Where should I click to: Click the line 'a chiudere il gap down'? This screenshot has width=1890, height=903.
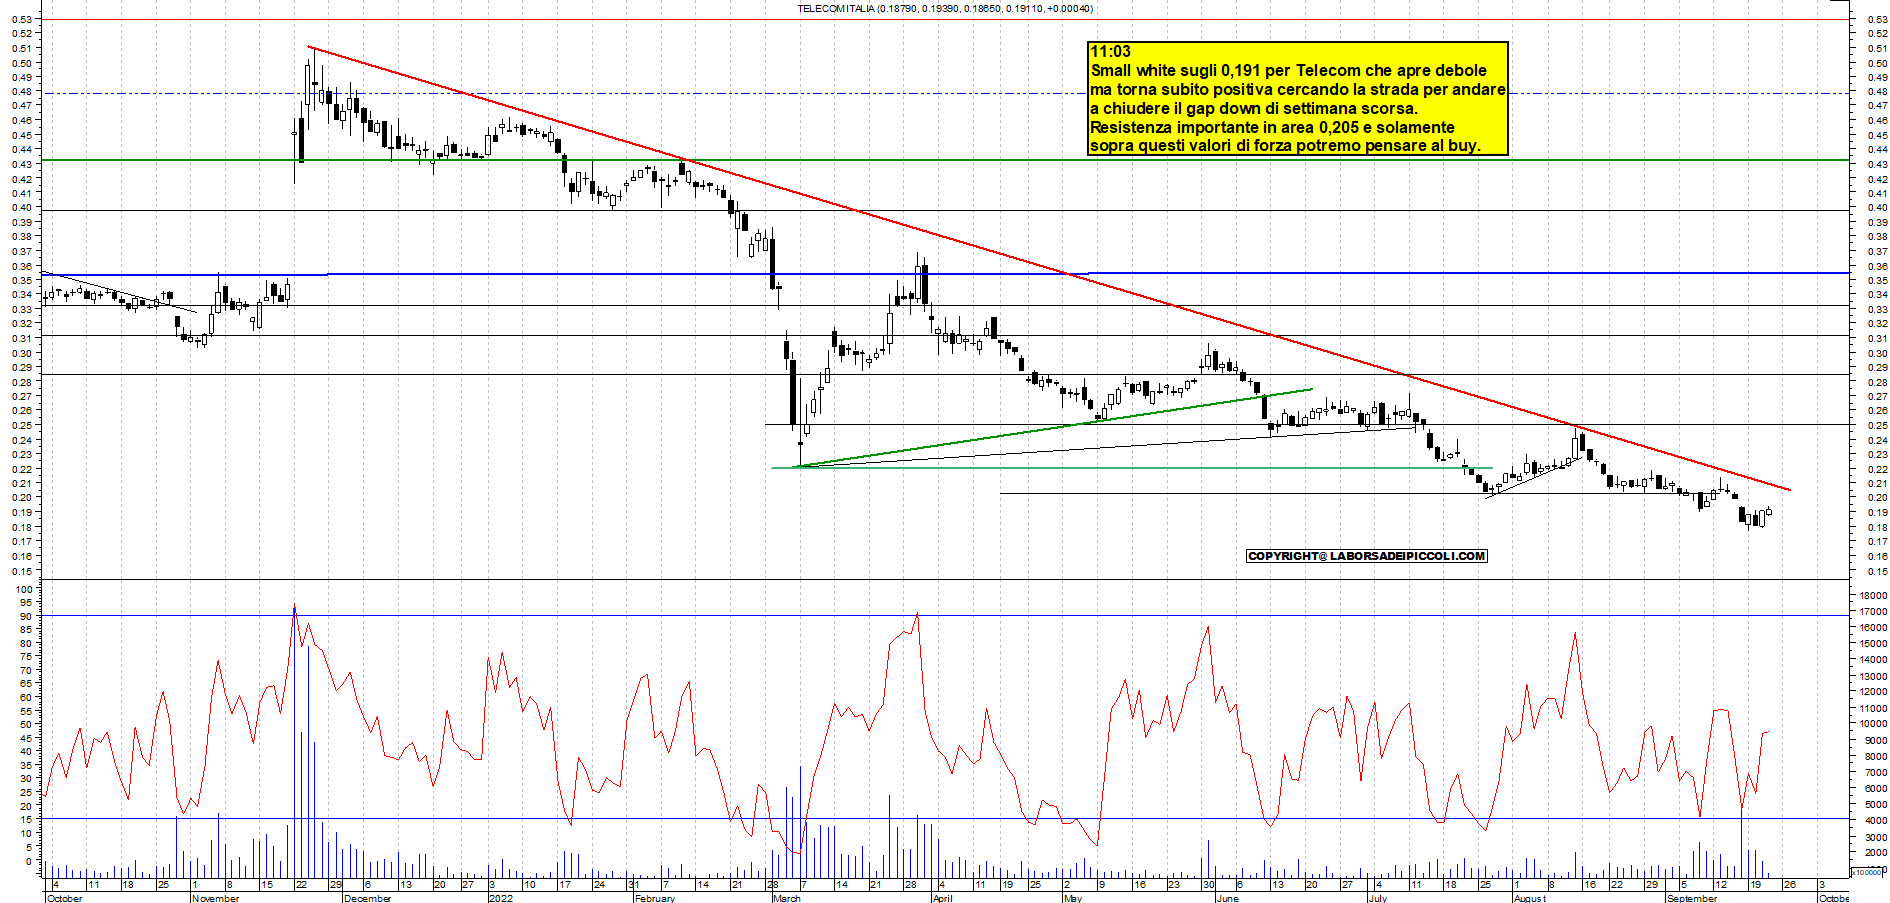(1254, 108)
